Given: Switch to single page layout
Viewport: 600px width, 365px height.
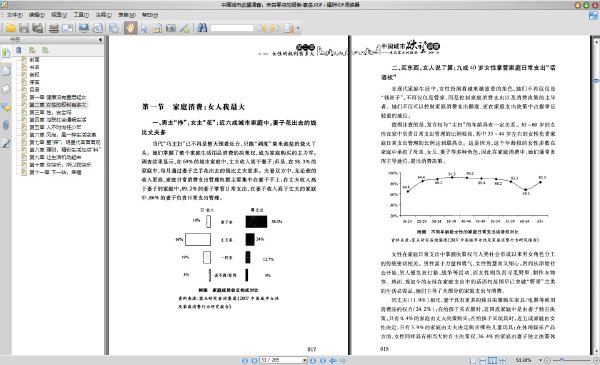Looking at the screenshot, I should [473, 360].
